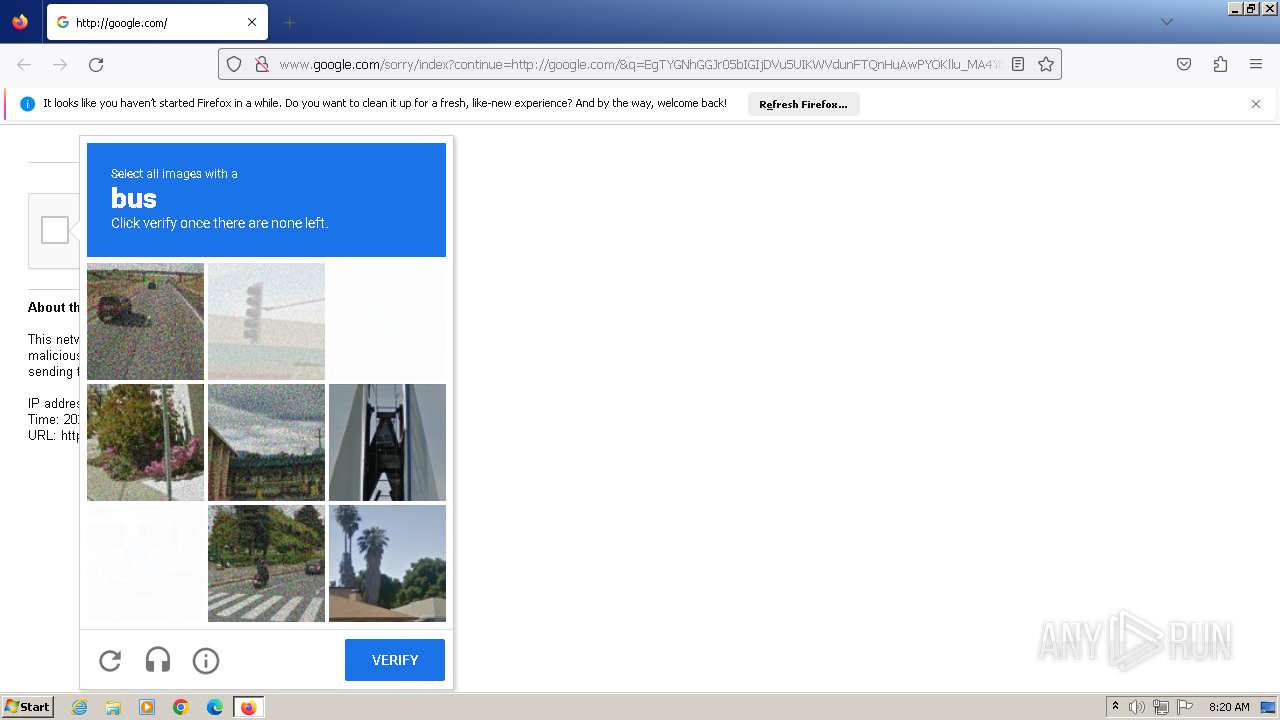Click the 8:20 AM clock
1280x720 pixels.
(1229, 707)
